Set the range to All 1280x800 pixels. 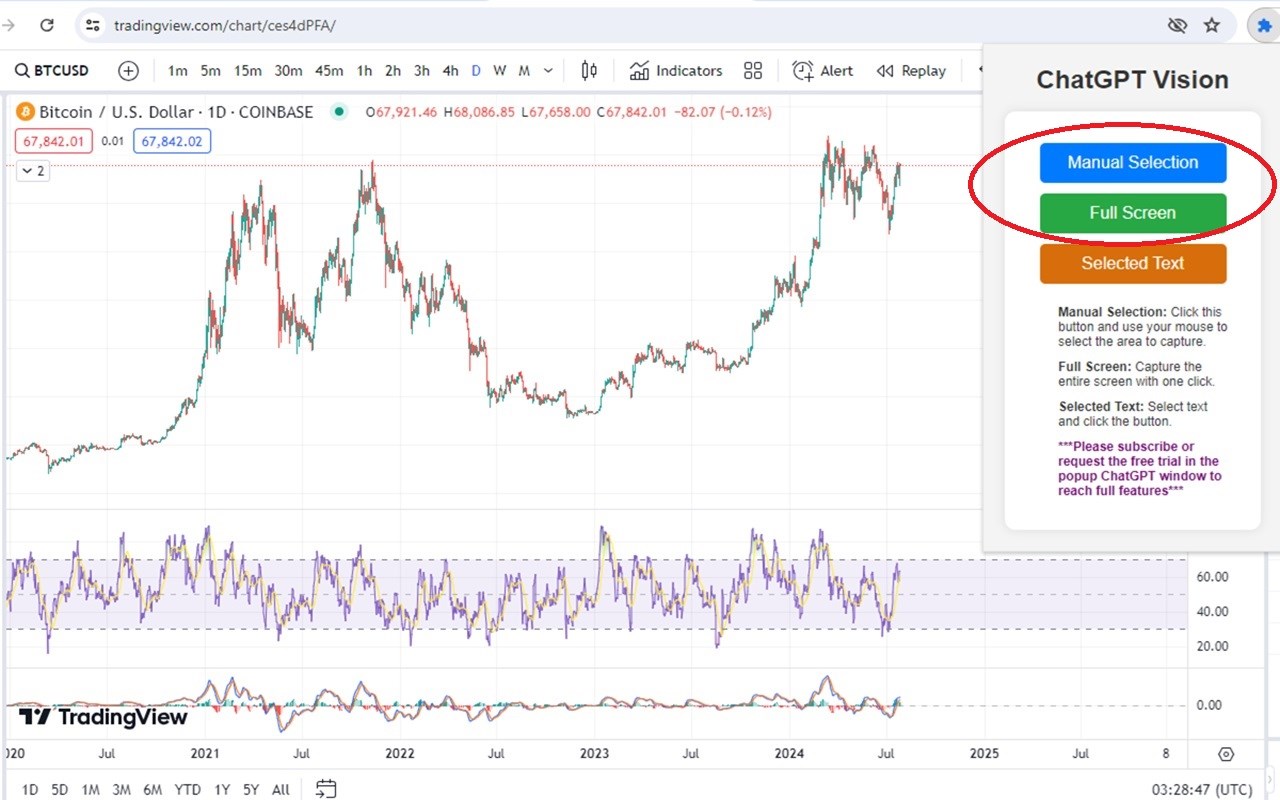coord(281,790)
